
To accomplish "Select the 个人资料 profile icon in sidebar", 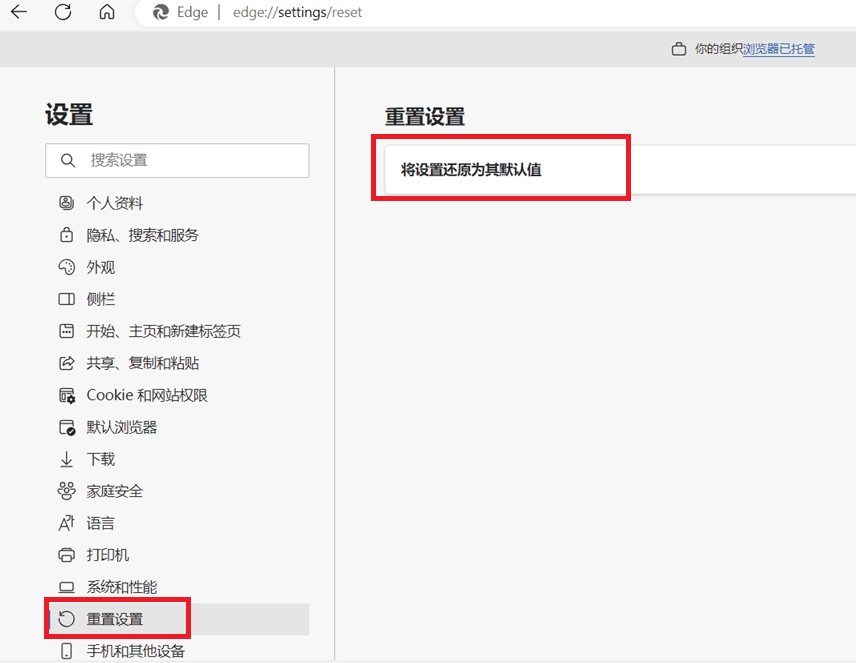I will click(x=65, y=203).
